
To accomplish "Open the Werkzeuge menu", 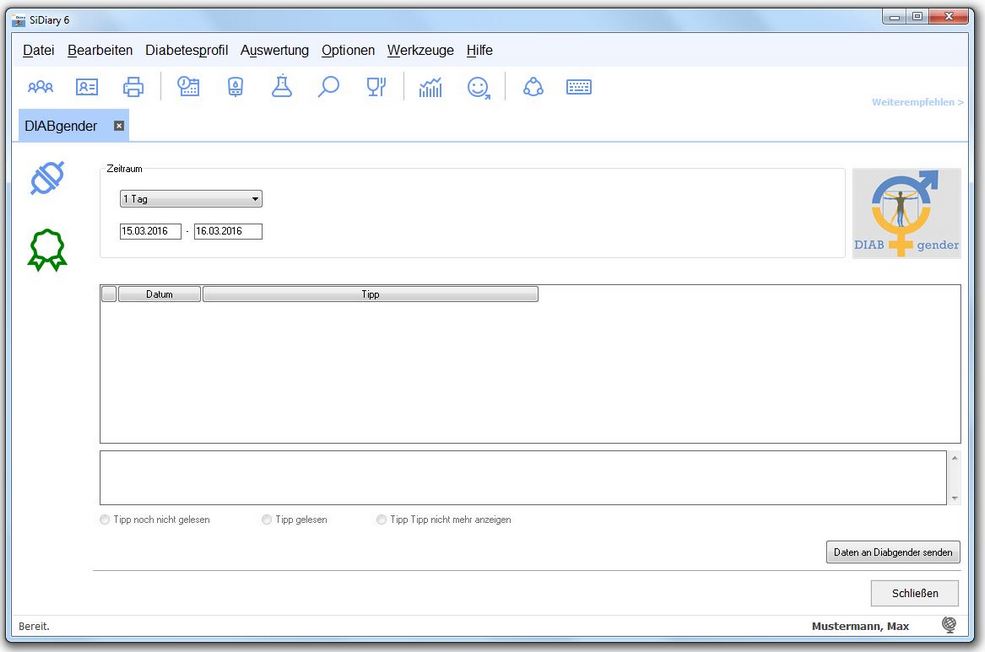I will click(420, 50).
